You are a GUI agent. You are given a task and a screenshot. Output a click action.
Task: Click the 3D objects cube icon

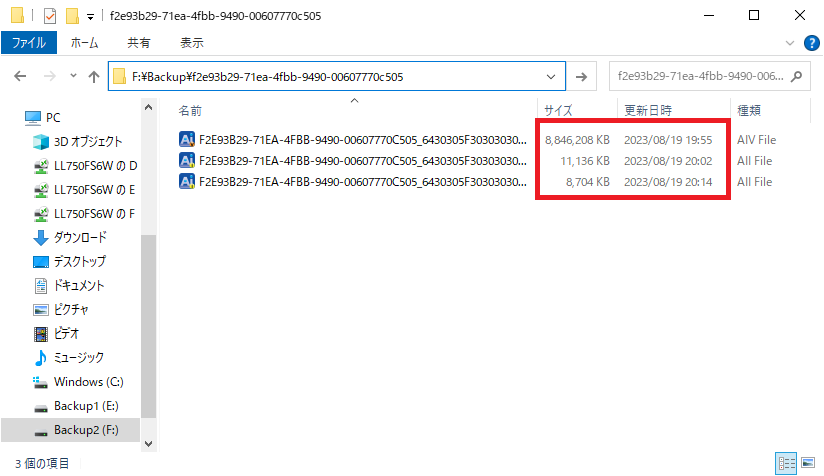click(41, 141)
